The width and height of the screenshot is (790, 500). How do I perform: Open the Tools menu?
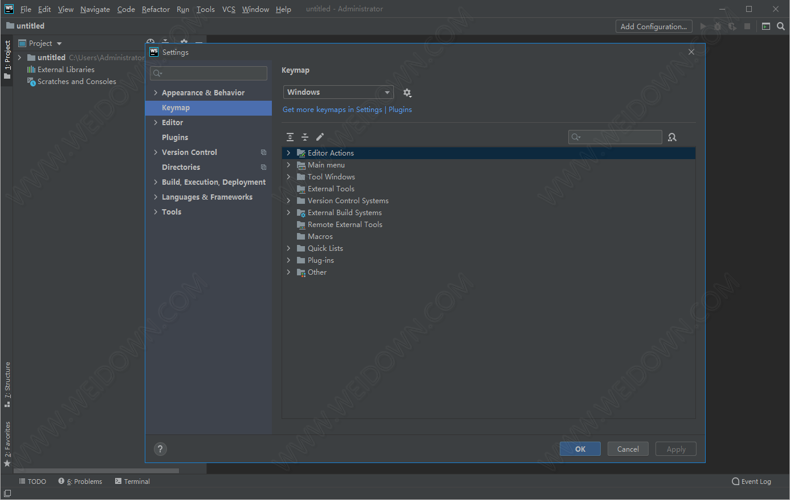(205, 9)
